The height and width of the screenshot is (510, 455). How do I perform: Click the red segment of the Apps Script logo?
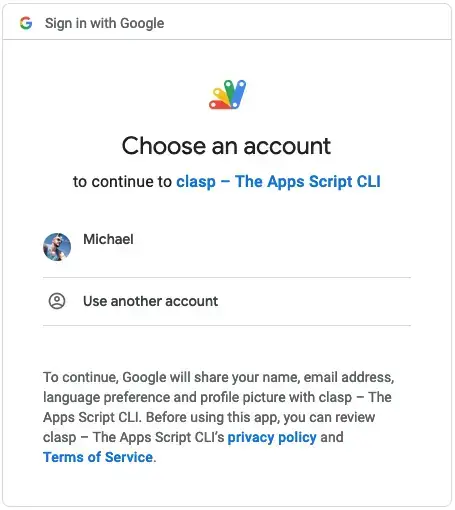[x=218, y=105]
